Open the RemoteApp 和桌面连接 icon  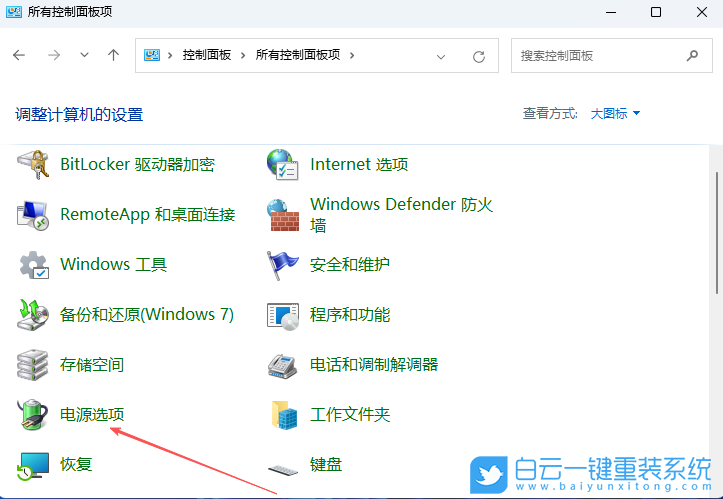[33, 215]
